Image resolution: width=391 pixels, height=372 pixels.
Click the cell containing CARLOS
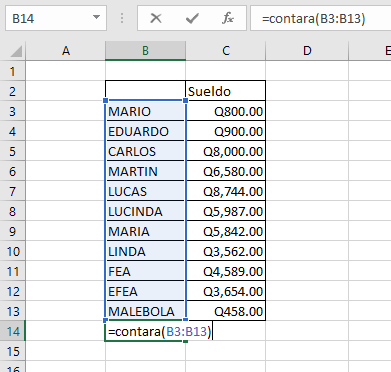145,151
